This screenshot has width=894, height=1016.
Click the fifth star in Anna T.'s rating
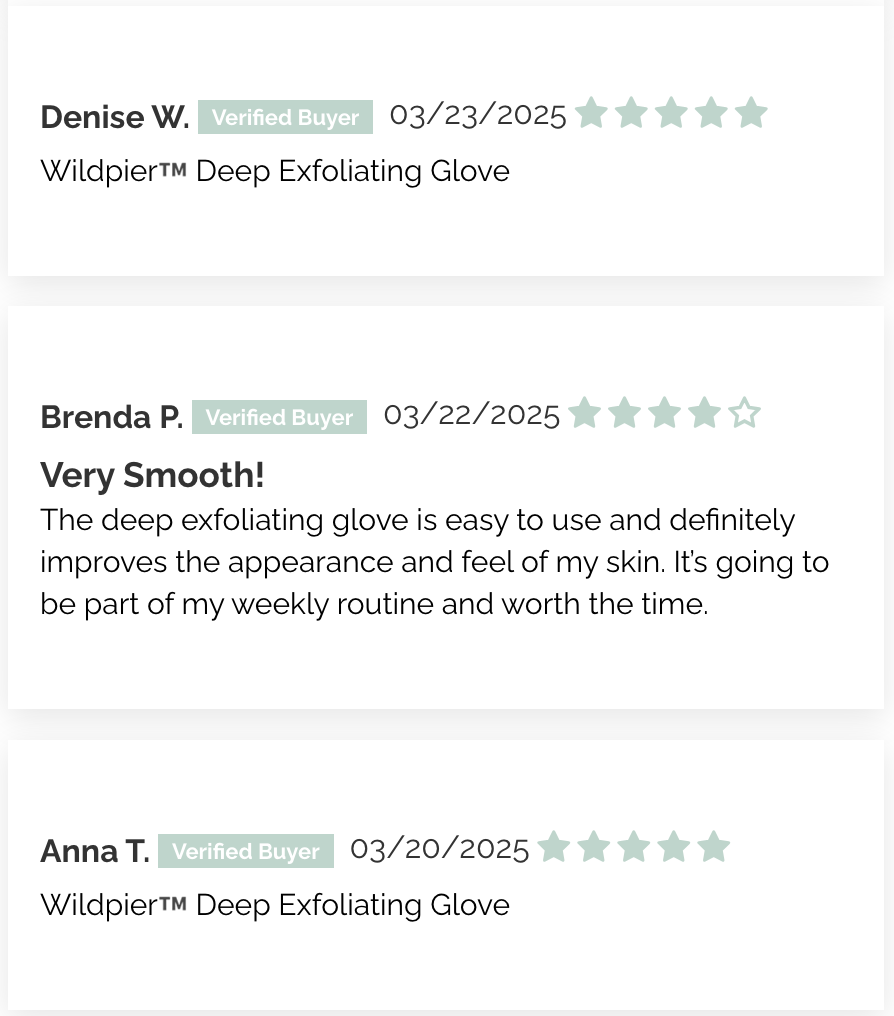(x=714, y=846)
